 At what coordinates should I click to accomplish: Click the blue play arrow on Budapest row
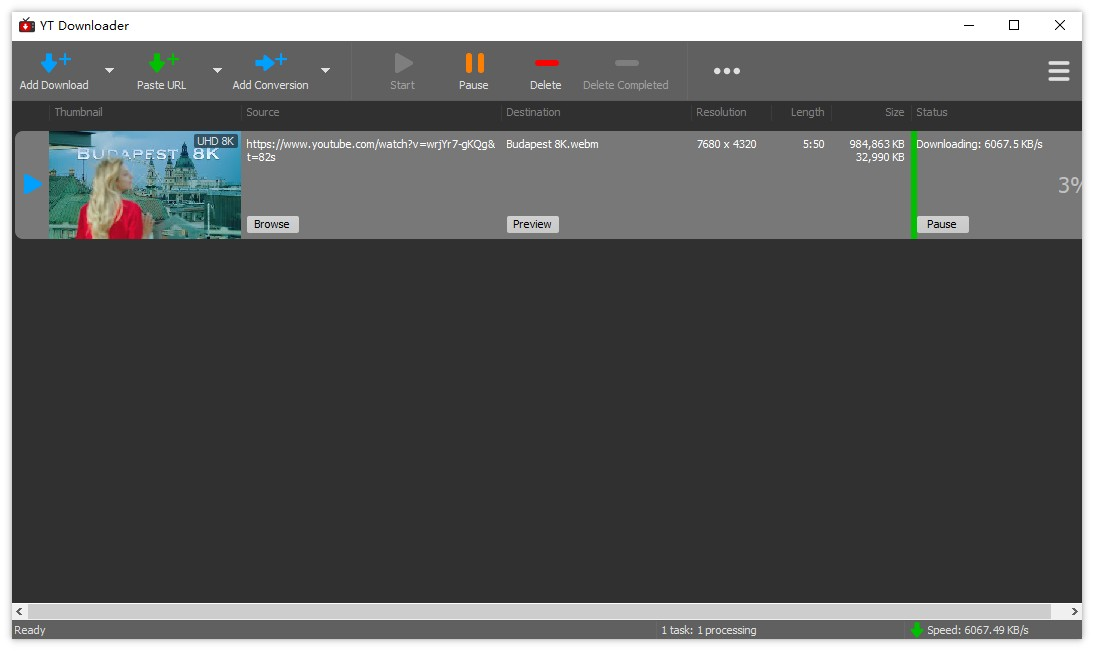point(33,184)
